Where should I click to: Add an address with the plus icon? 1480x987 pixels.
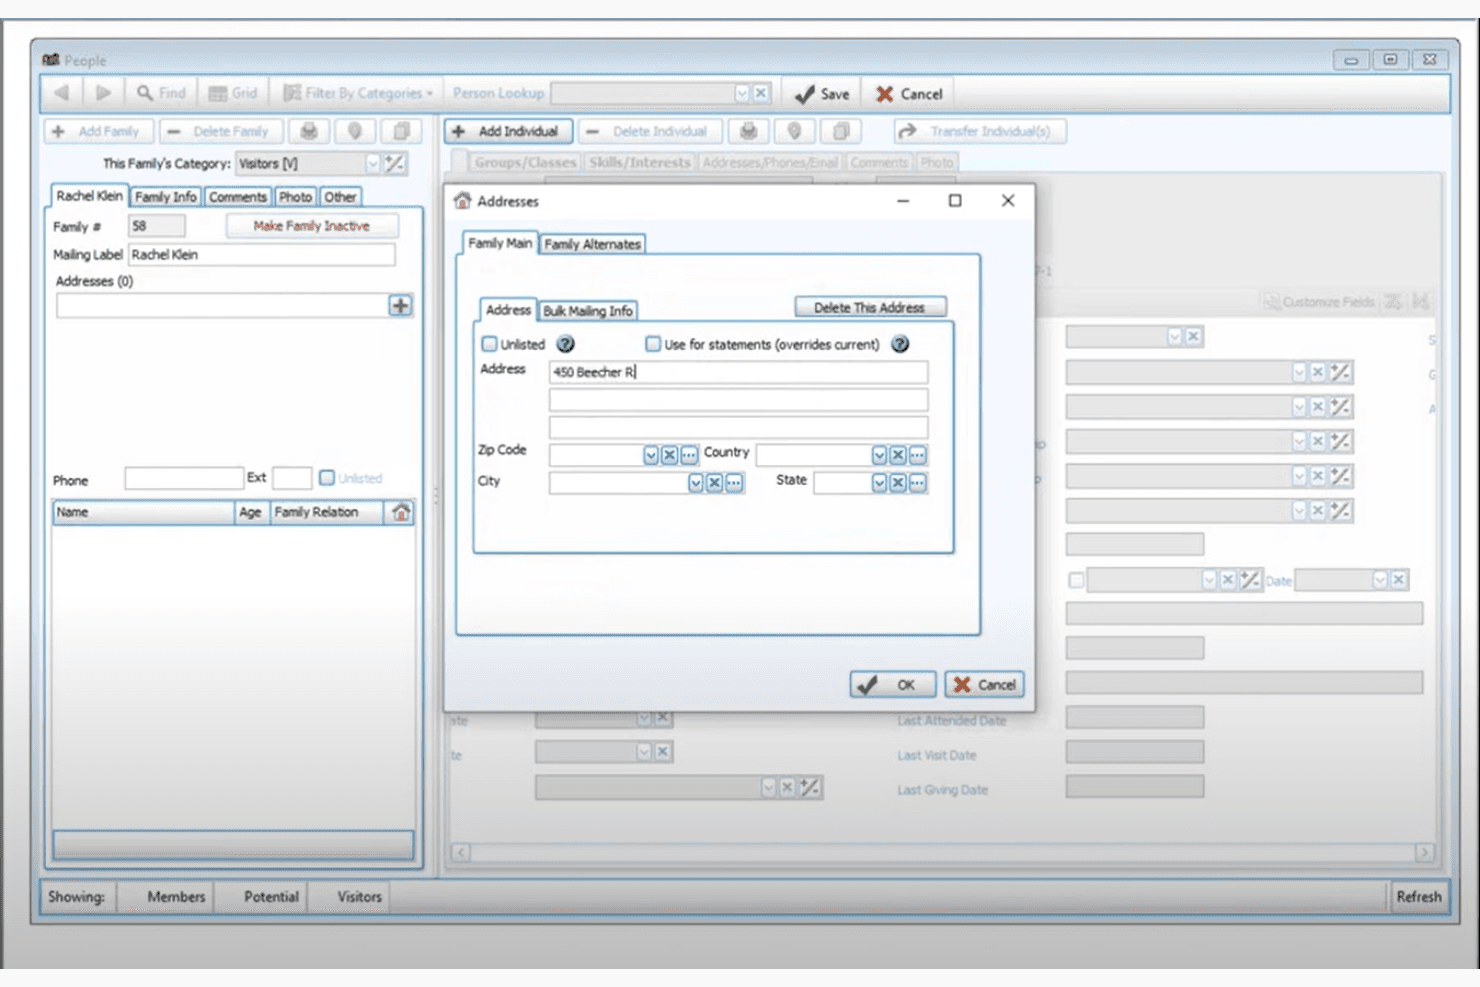[400, 306]
